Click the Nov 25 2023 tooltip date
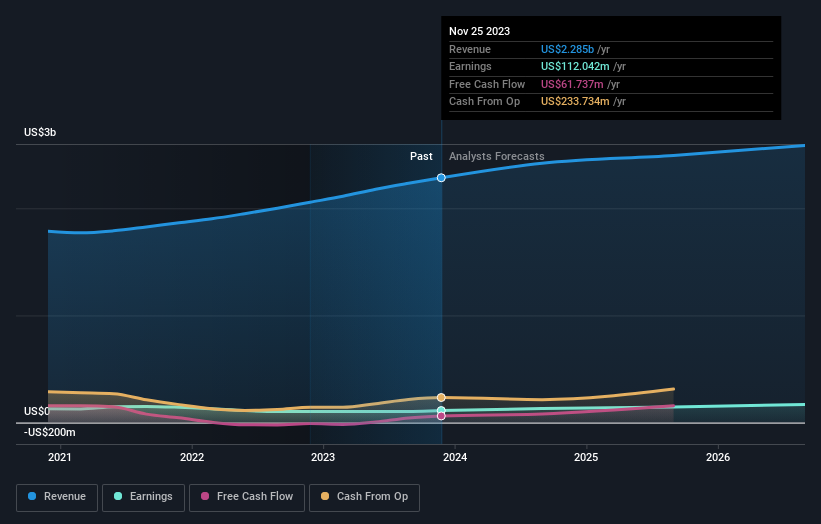 click(479, 31)
